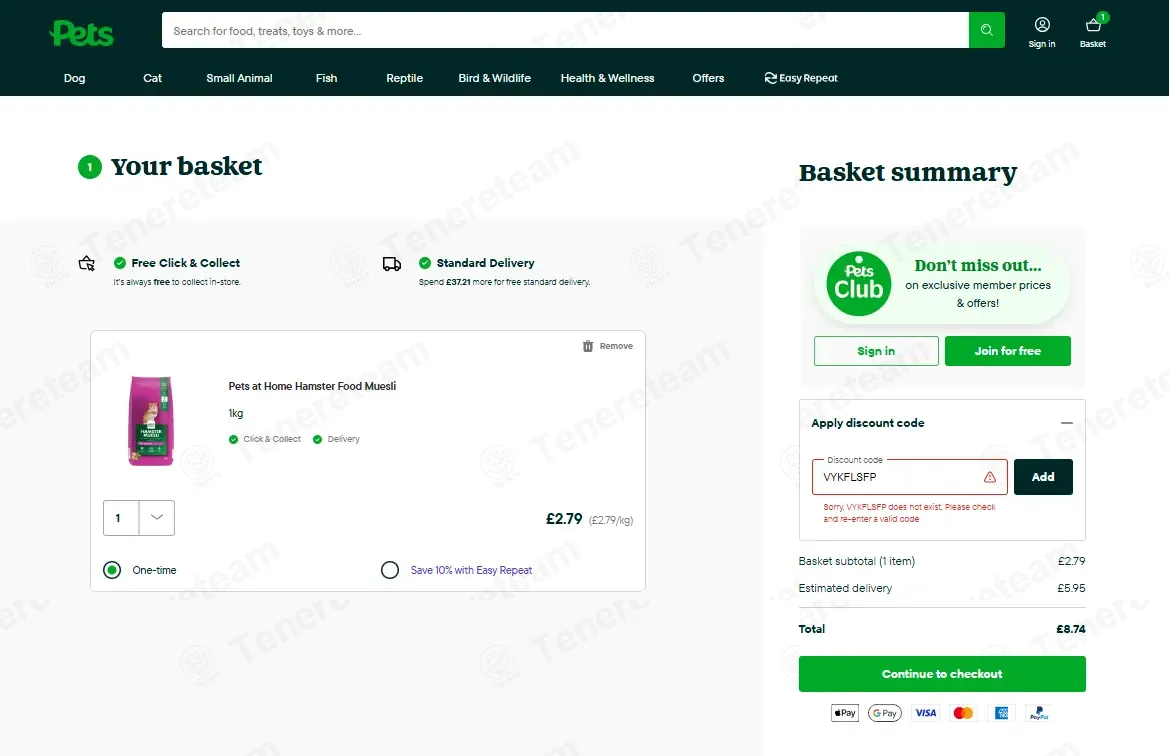Click the Google Pay payment icon
Image resolution: width=1169 pixels, height=756 pixels.
(885, 713)
